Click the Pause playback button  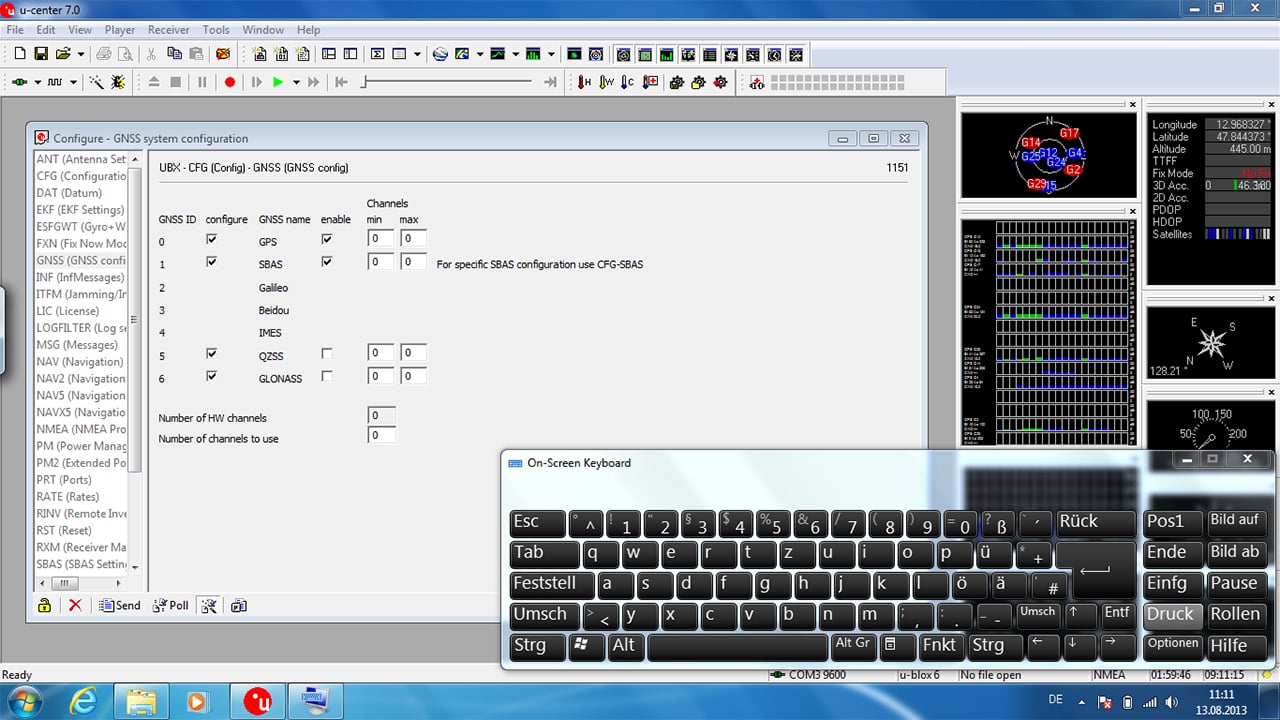(202, 82)
